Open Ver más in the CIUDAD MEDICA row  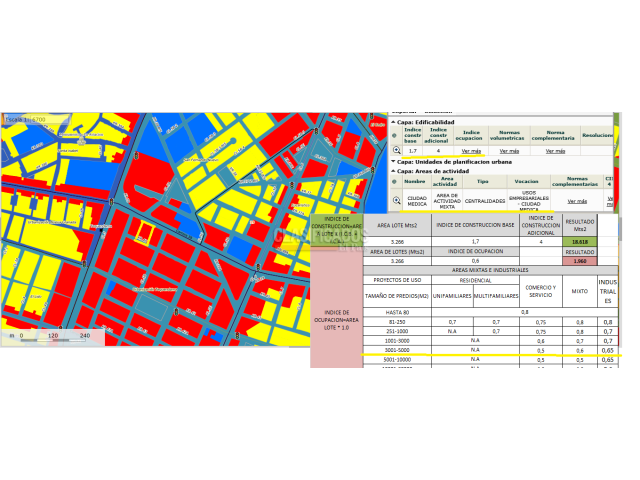pyautogui.click(x=577, y=201)
